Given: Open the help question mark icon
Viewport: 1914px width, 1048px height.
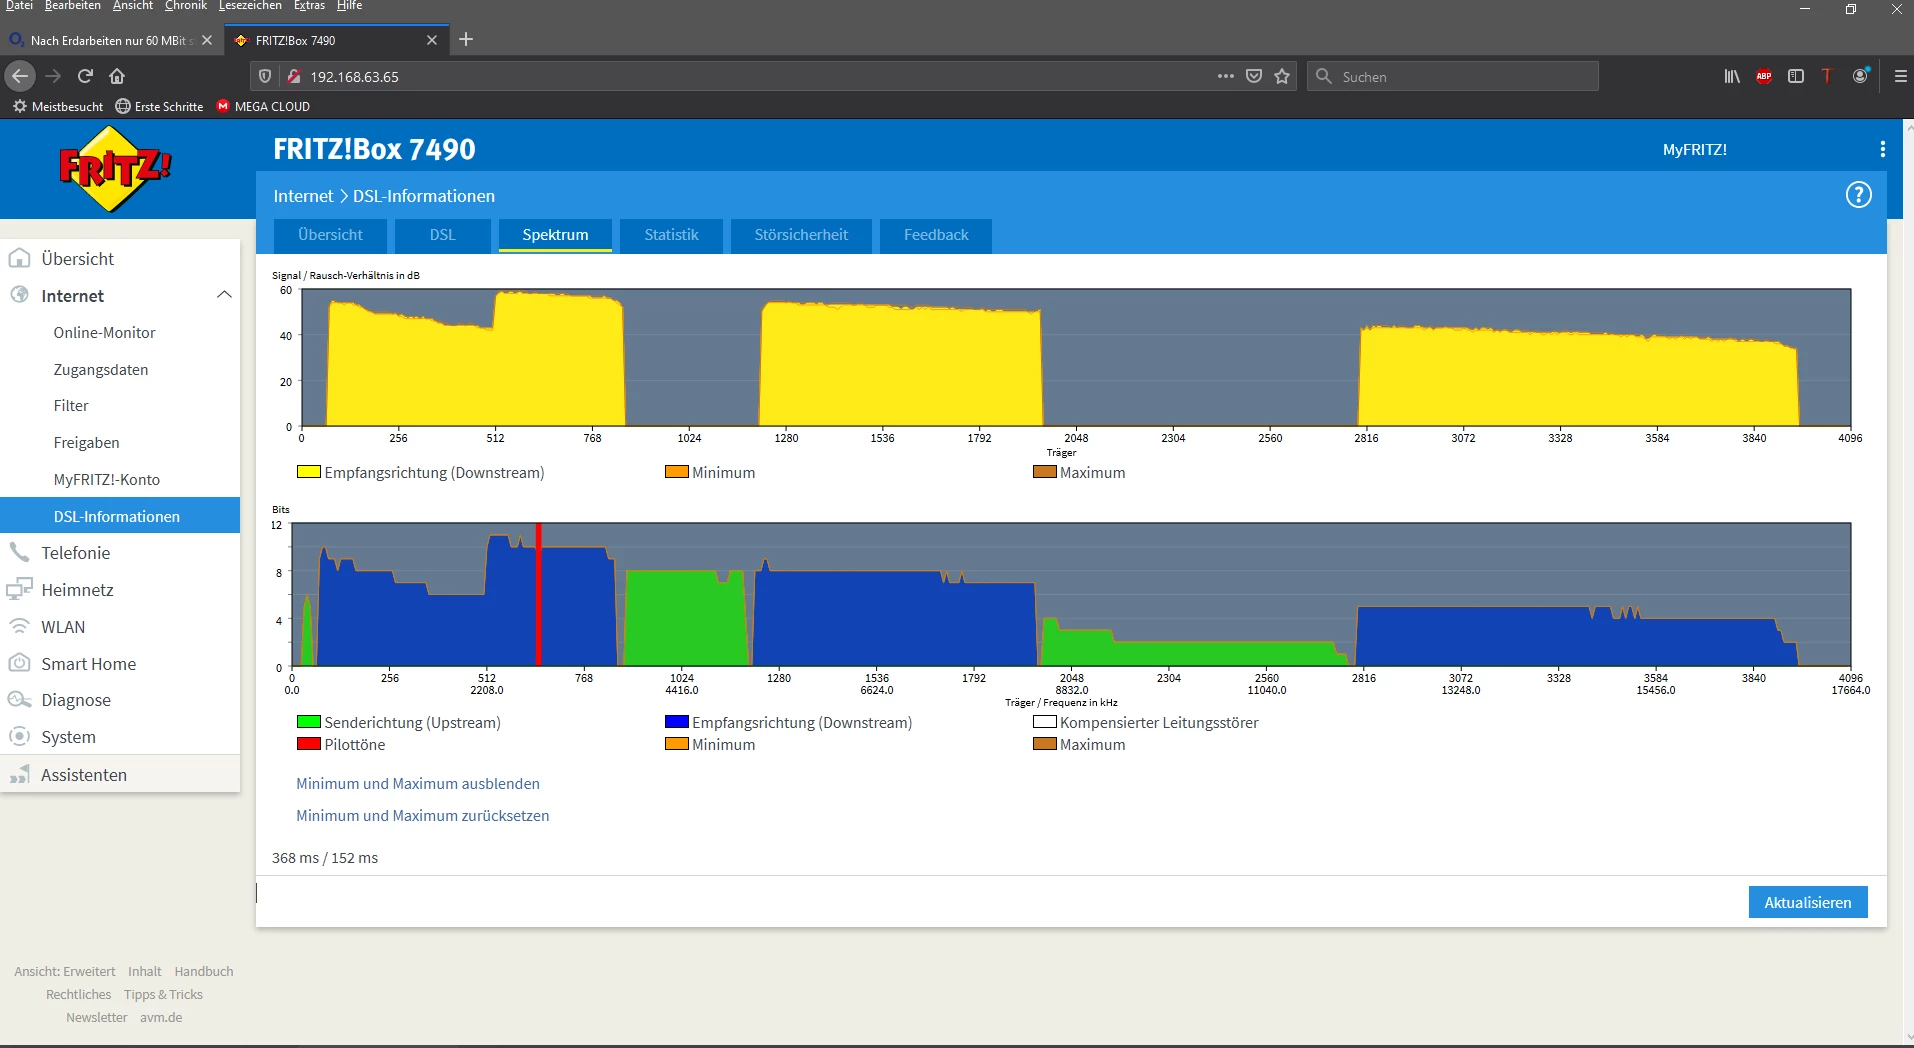Looking at the screenshot, I should [1858, 195].
